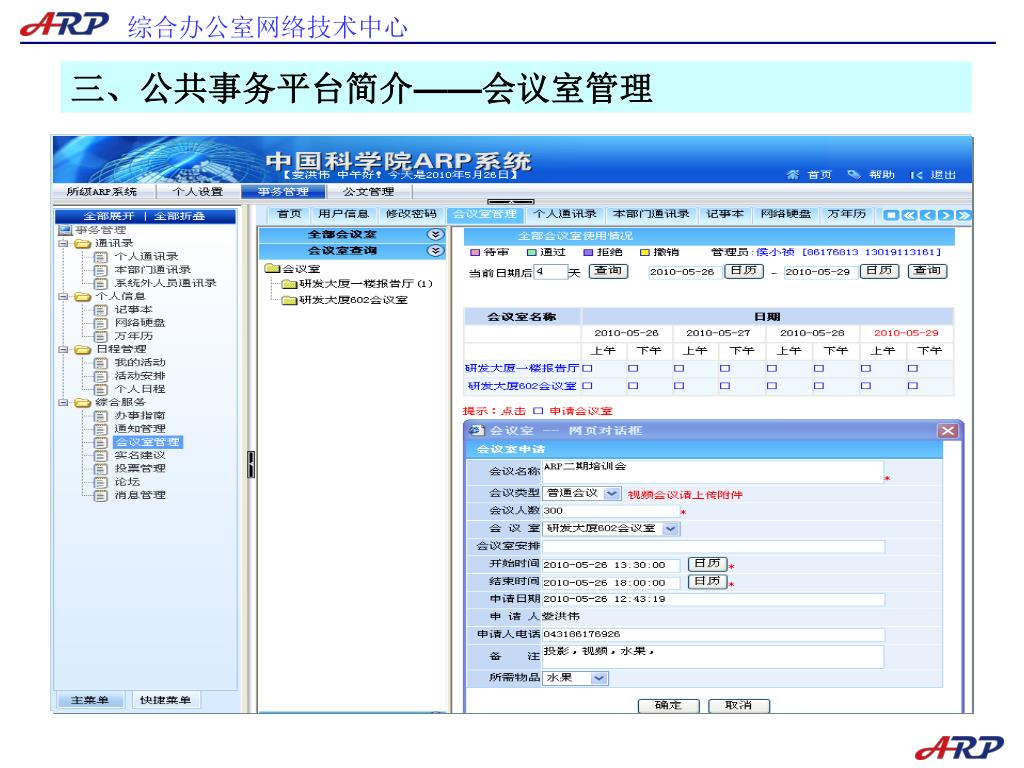Image resolution: width=1024 pixels, height=768 pixels.
Task: Select 实名建议 in sidebar tree
Action: 140,456
